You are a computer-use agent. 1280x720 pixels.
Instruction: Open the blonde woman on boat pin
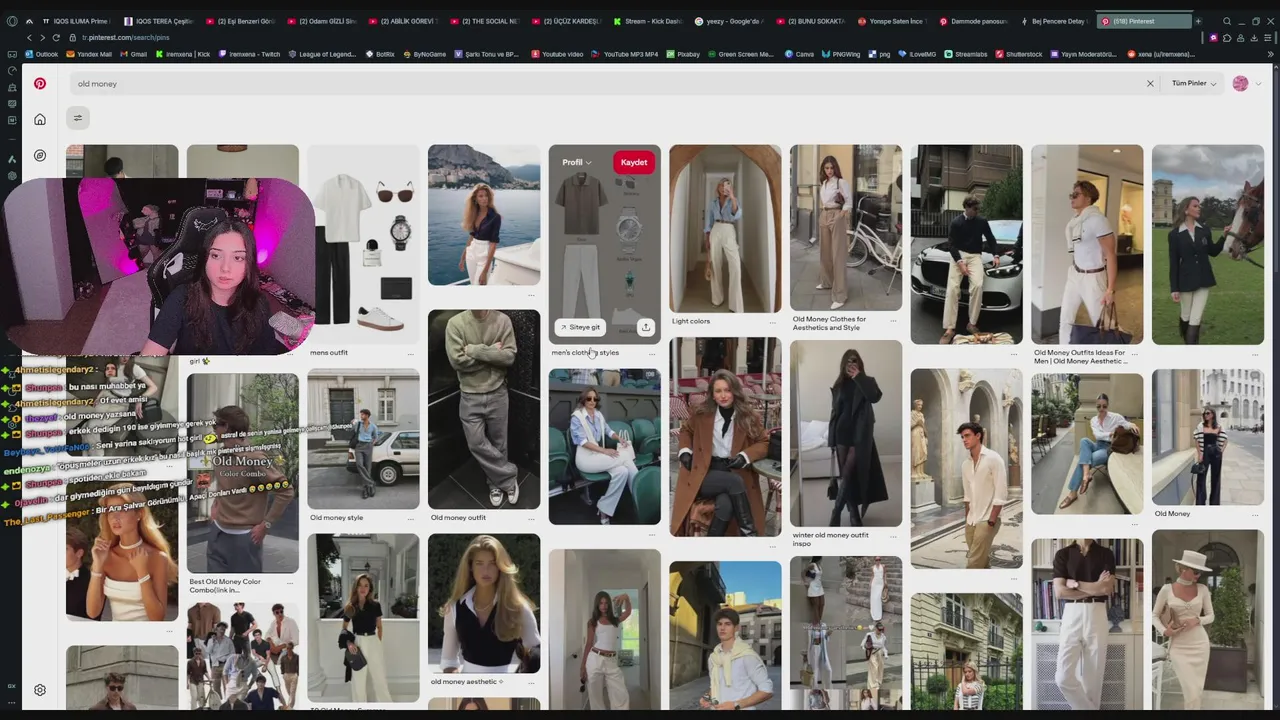(x=484, y=215)
